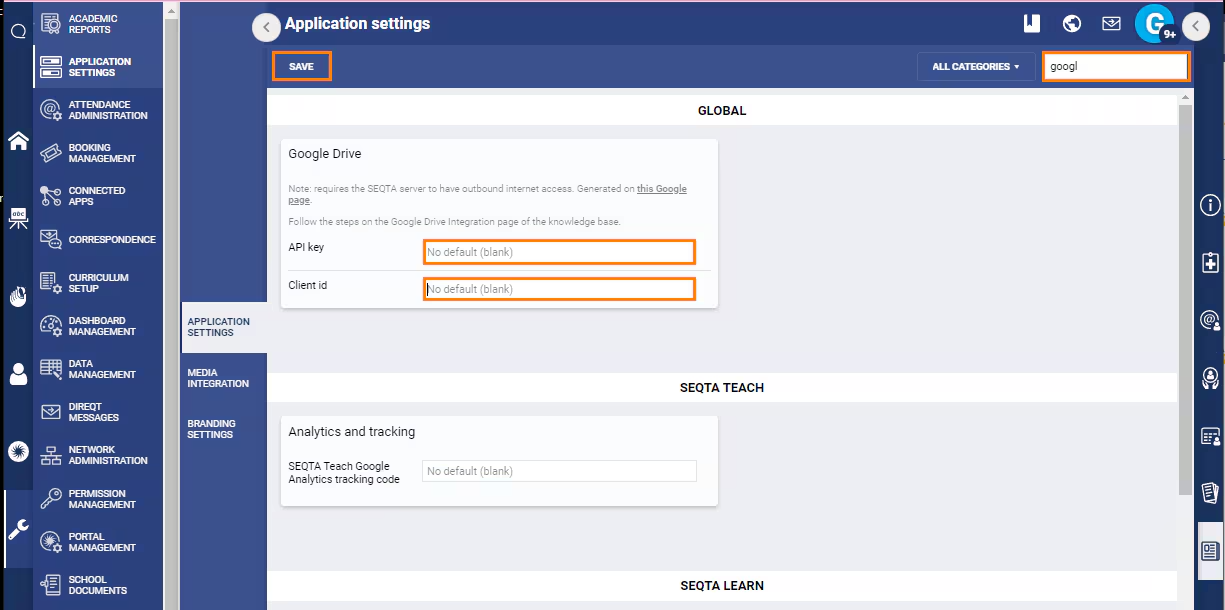Click the at-sign person icon in the right rail
The height and width of the screenshot is (610, 1225).
click(x=1210, y=320)
